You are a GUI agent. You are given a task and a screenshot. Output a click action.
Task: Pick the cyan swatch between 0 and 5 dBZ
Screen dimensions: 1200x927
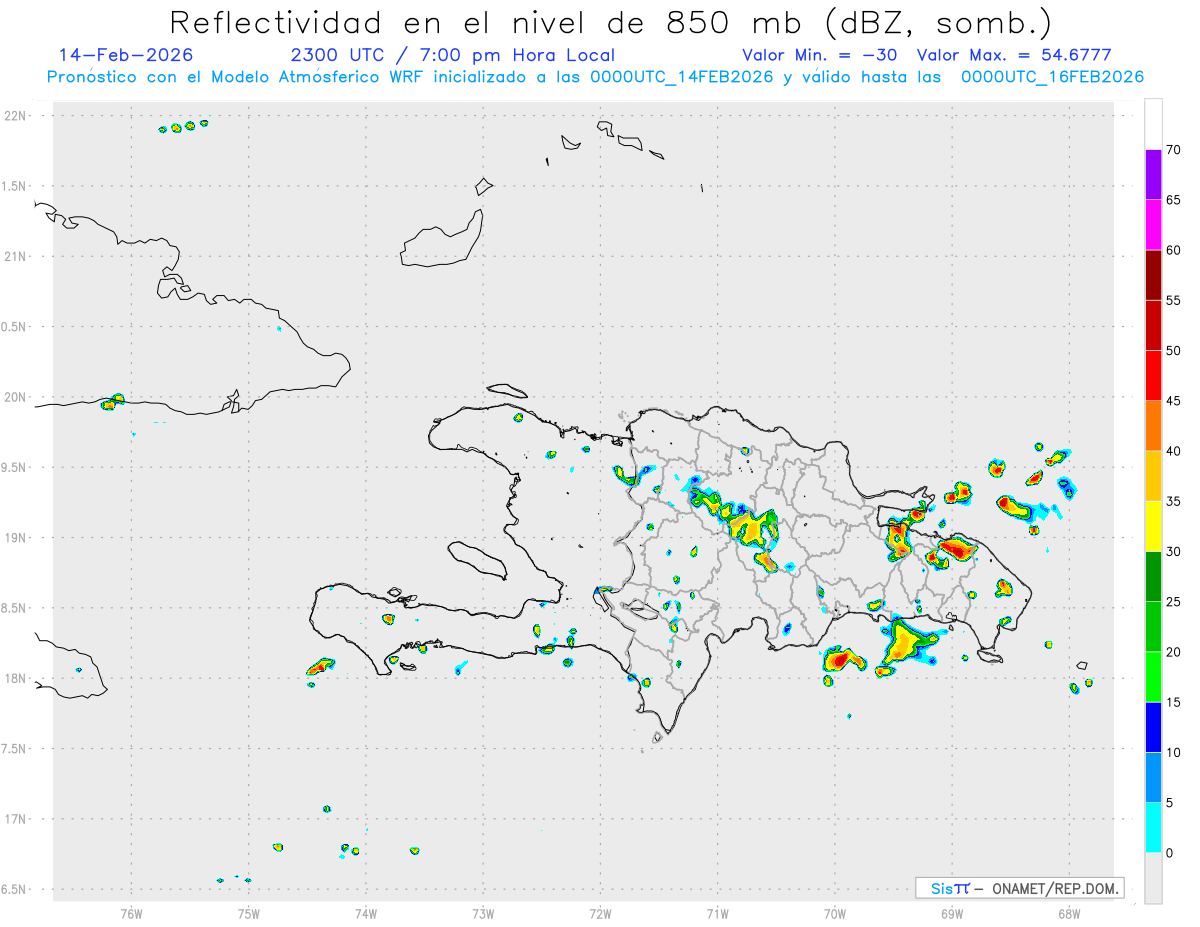coord(1153,828)
